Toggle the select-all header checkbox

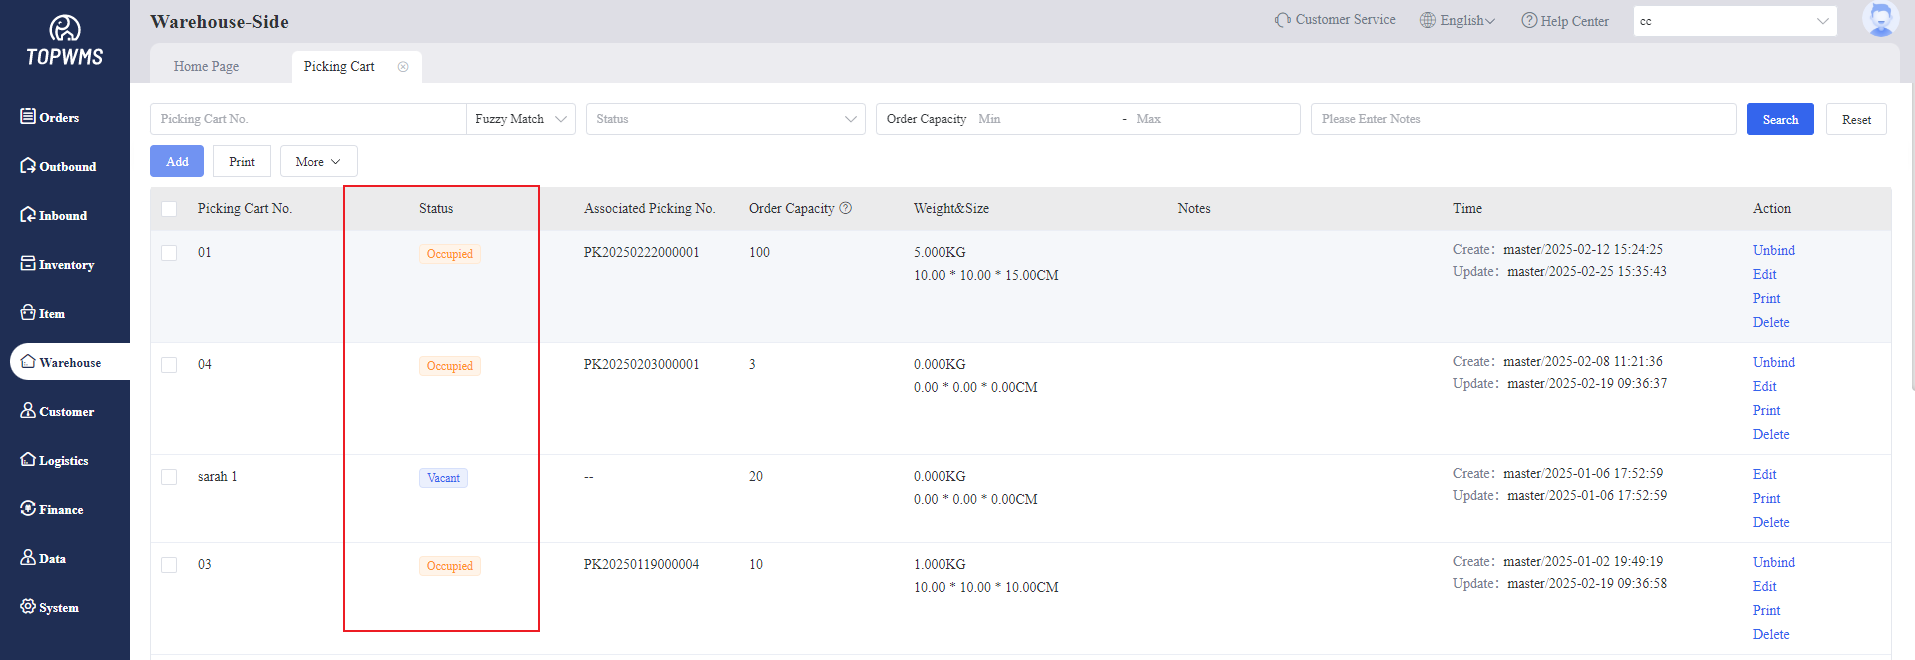click(x=169, y=209)
